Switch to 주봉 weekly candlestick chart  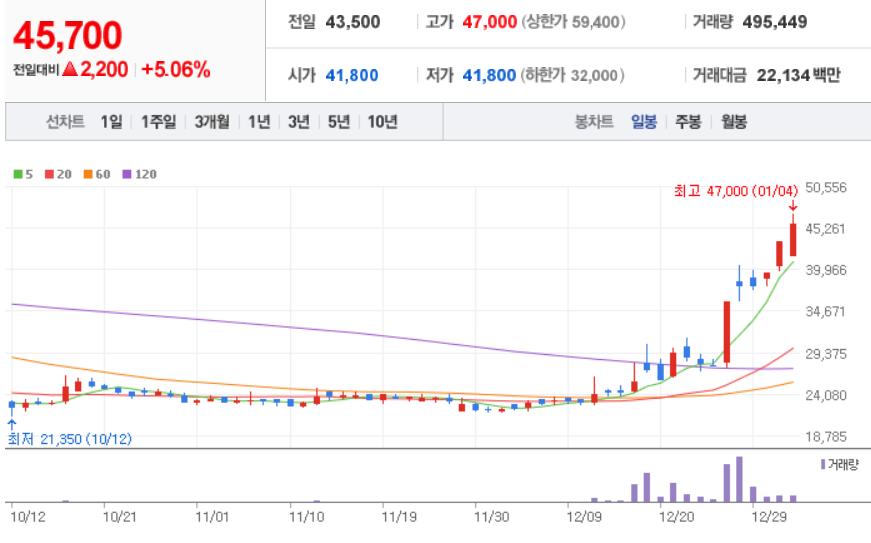coord(688,122)
